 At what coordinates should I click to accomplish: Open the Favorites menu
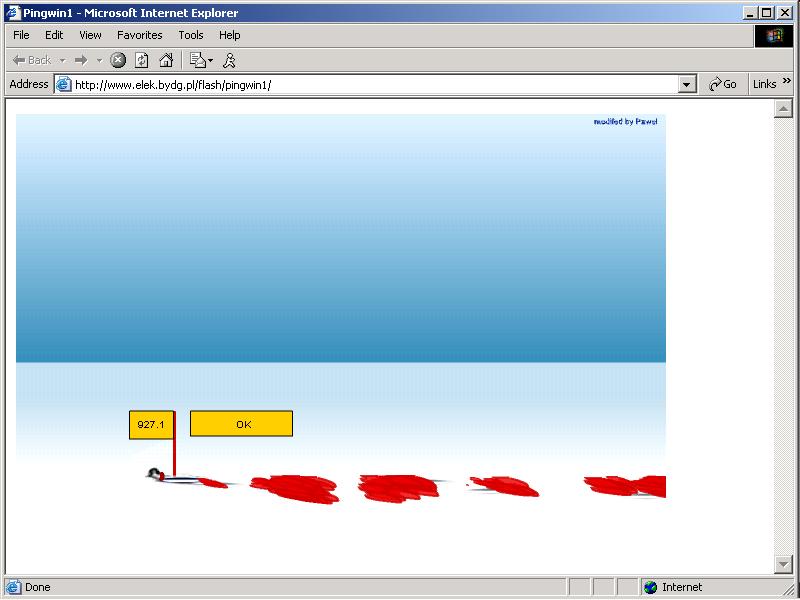[x=140, y=35]
